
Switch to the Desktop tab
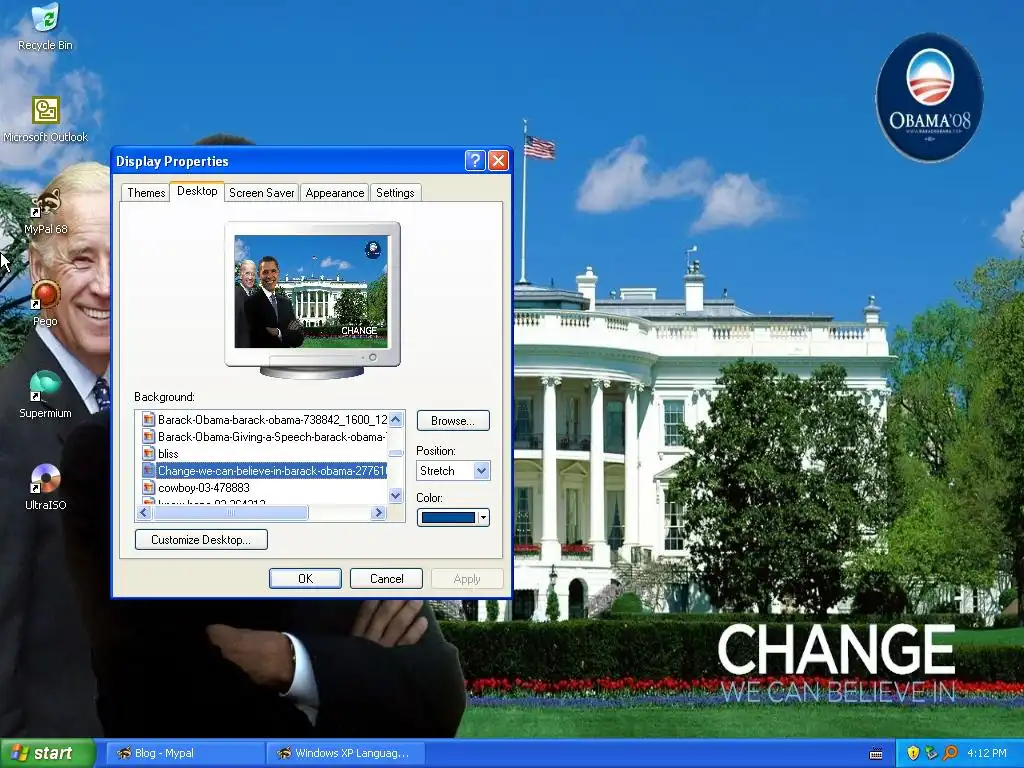(x=197, y=191)
